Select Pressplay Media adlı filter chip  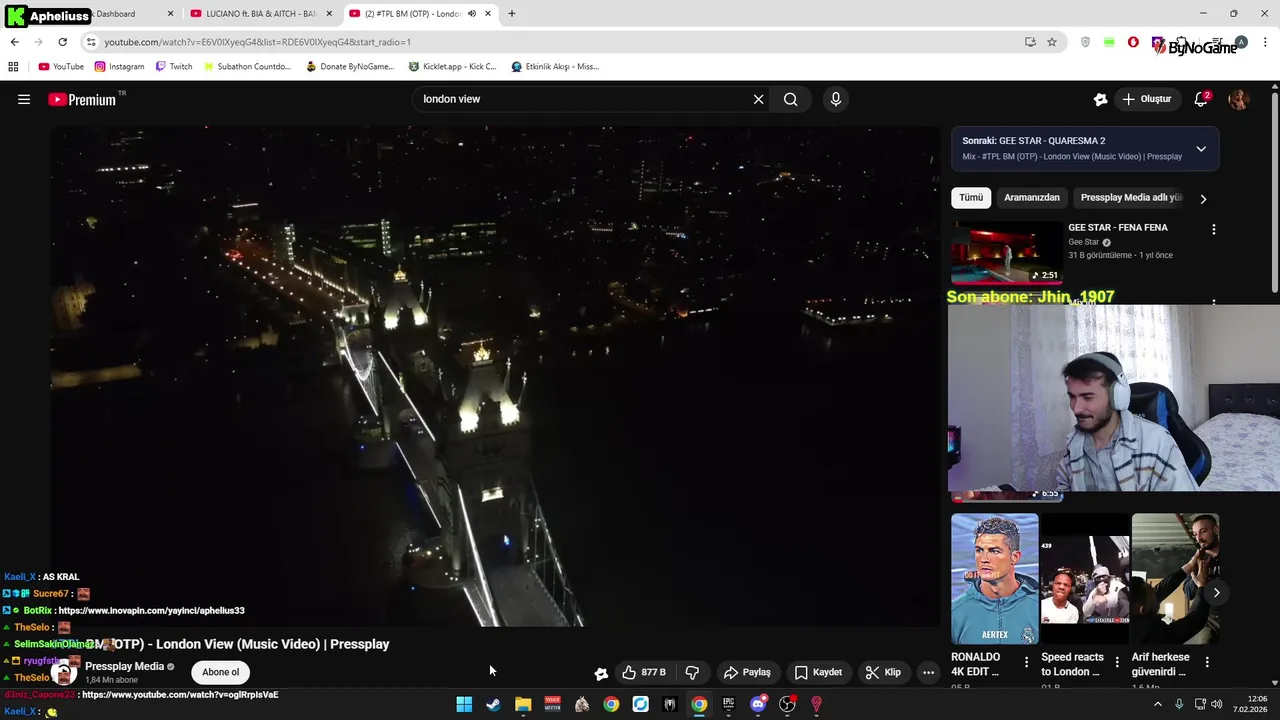point(1131,198)
